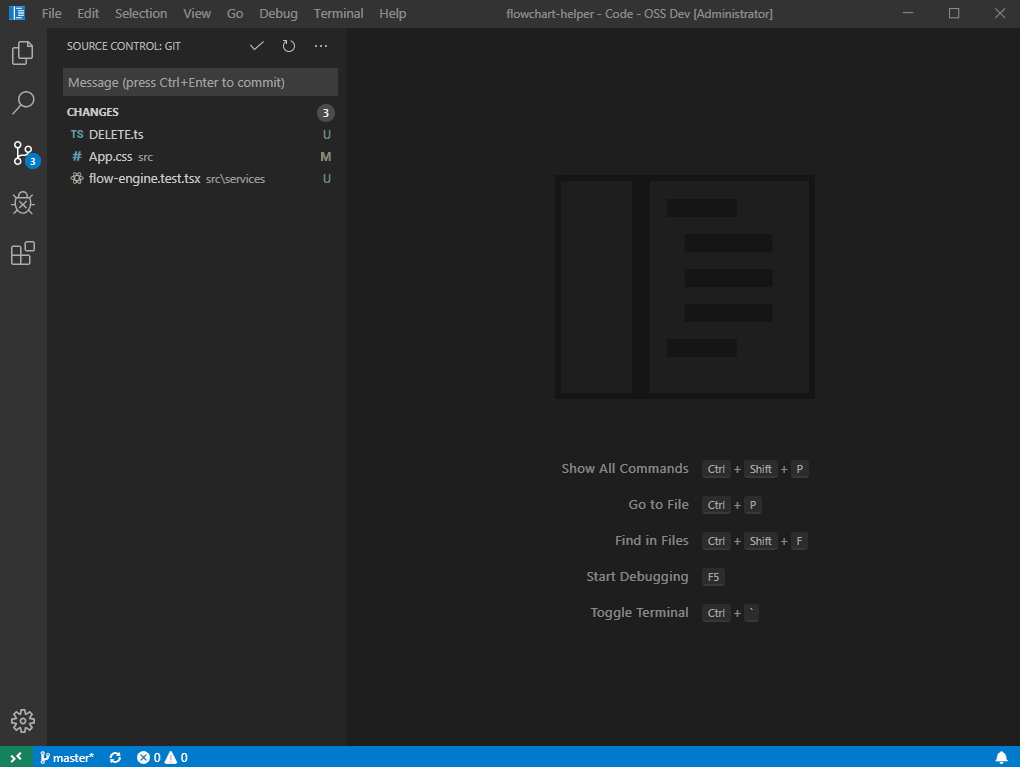Image resolution: width=1020 pixels, height=767 pixels.
Task: Open the Help menu
Action: 392,13
